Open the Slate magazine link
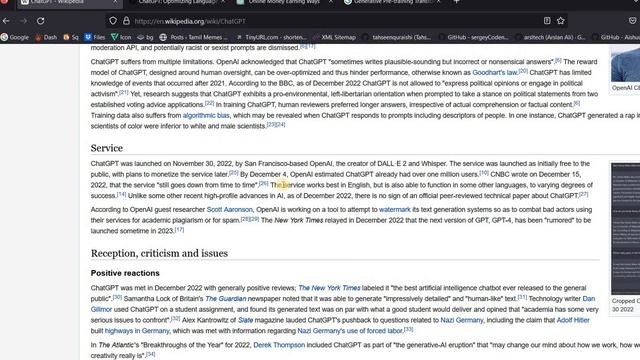 (245, 320)
